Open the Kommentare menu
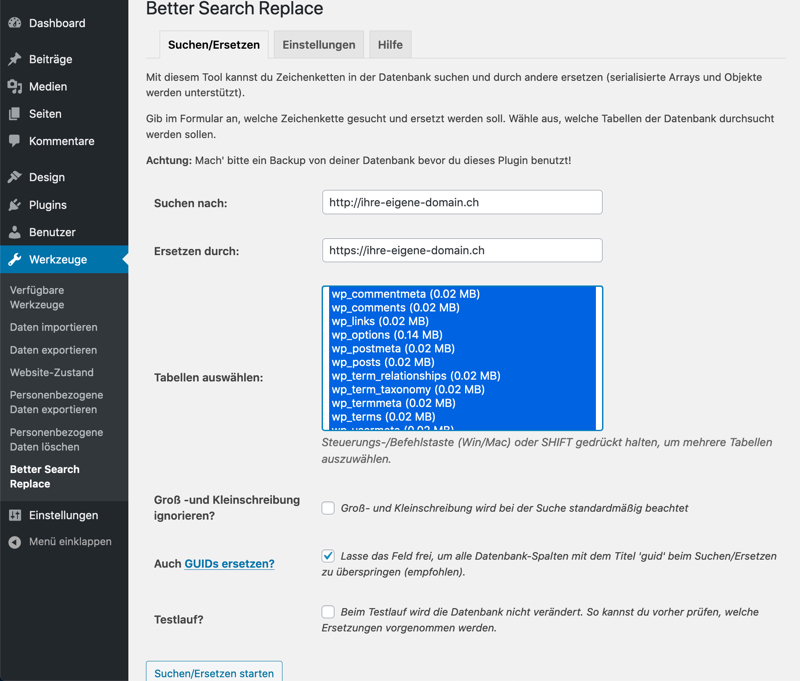 pyautogui.click(x=62, y=141)
